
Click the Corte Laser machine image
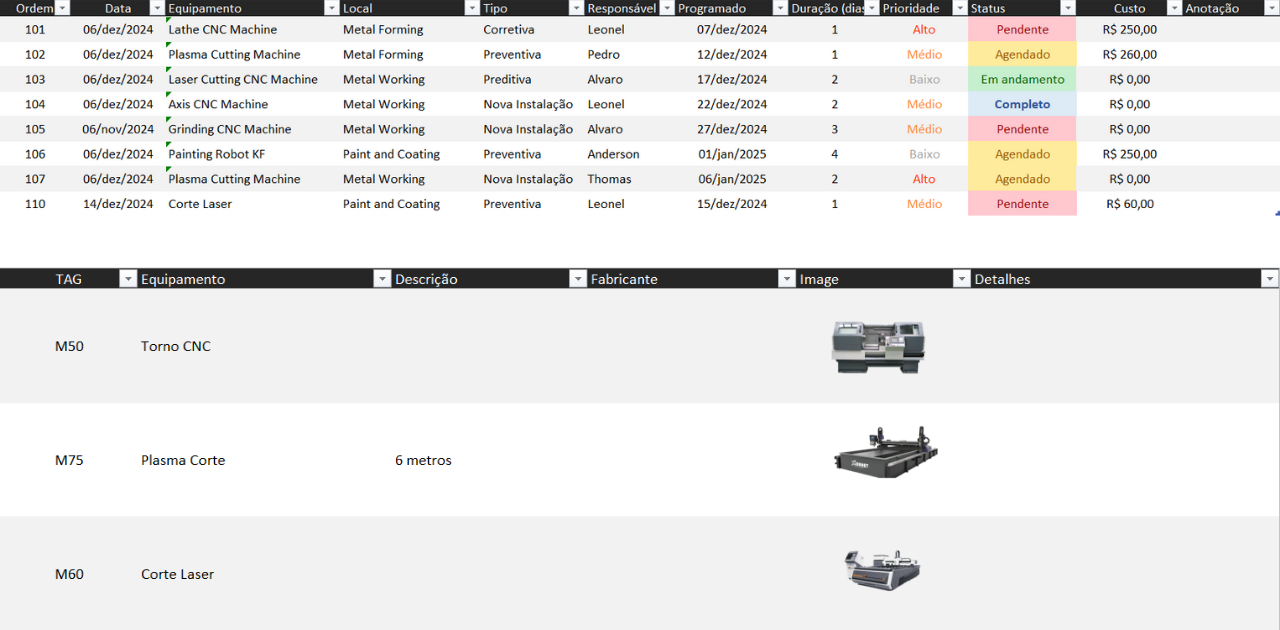pyautogui.click(x=881, y=569)
